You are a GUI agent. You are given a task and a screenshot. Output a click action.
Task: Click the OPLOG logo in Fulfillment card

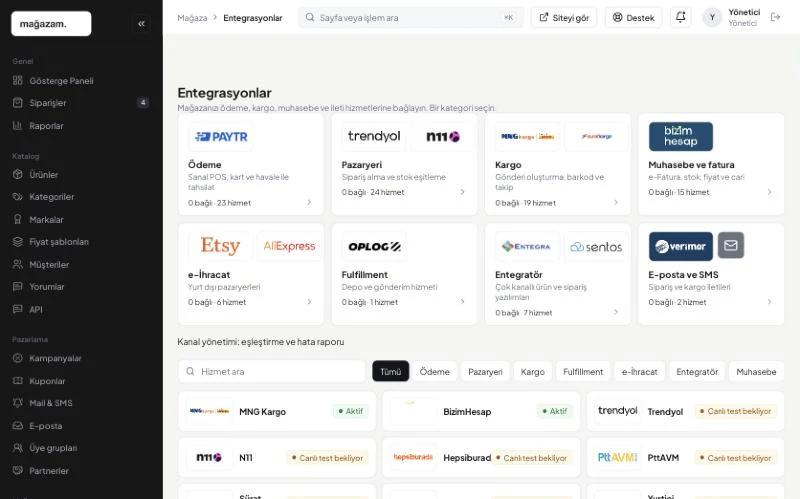tap(374, 246)
